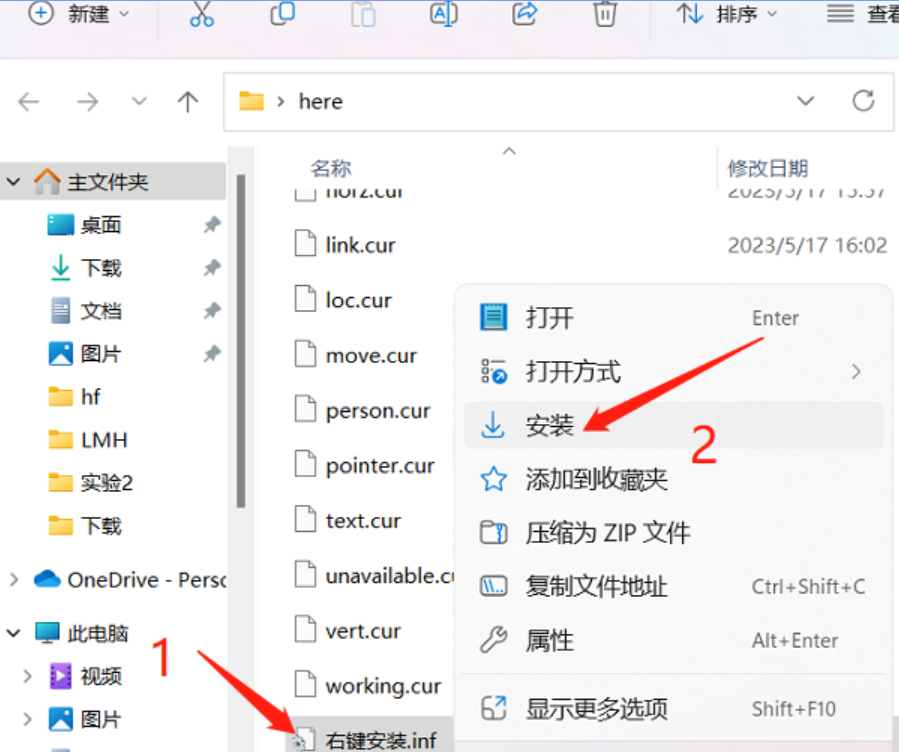Click the Cut scissors icon in toolbar
Image resolution: width=899 pixels, height=752 pixels.
[x=202, y=14]
